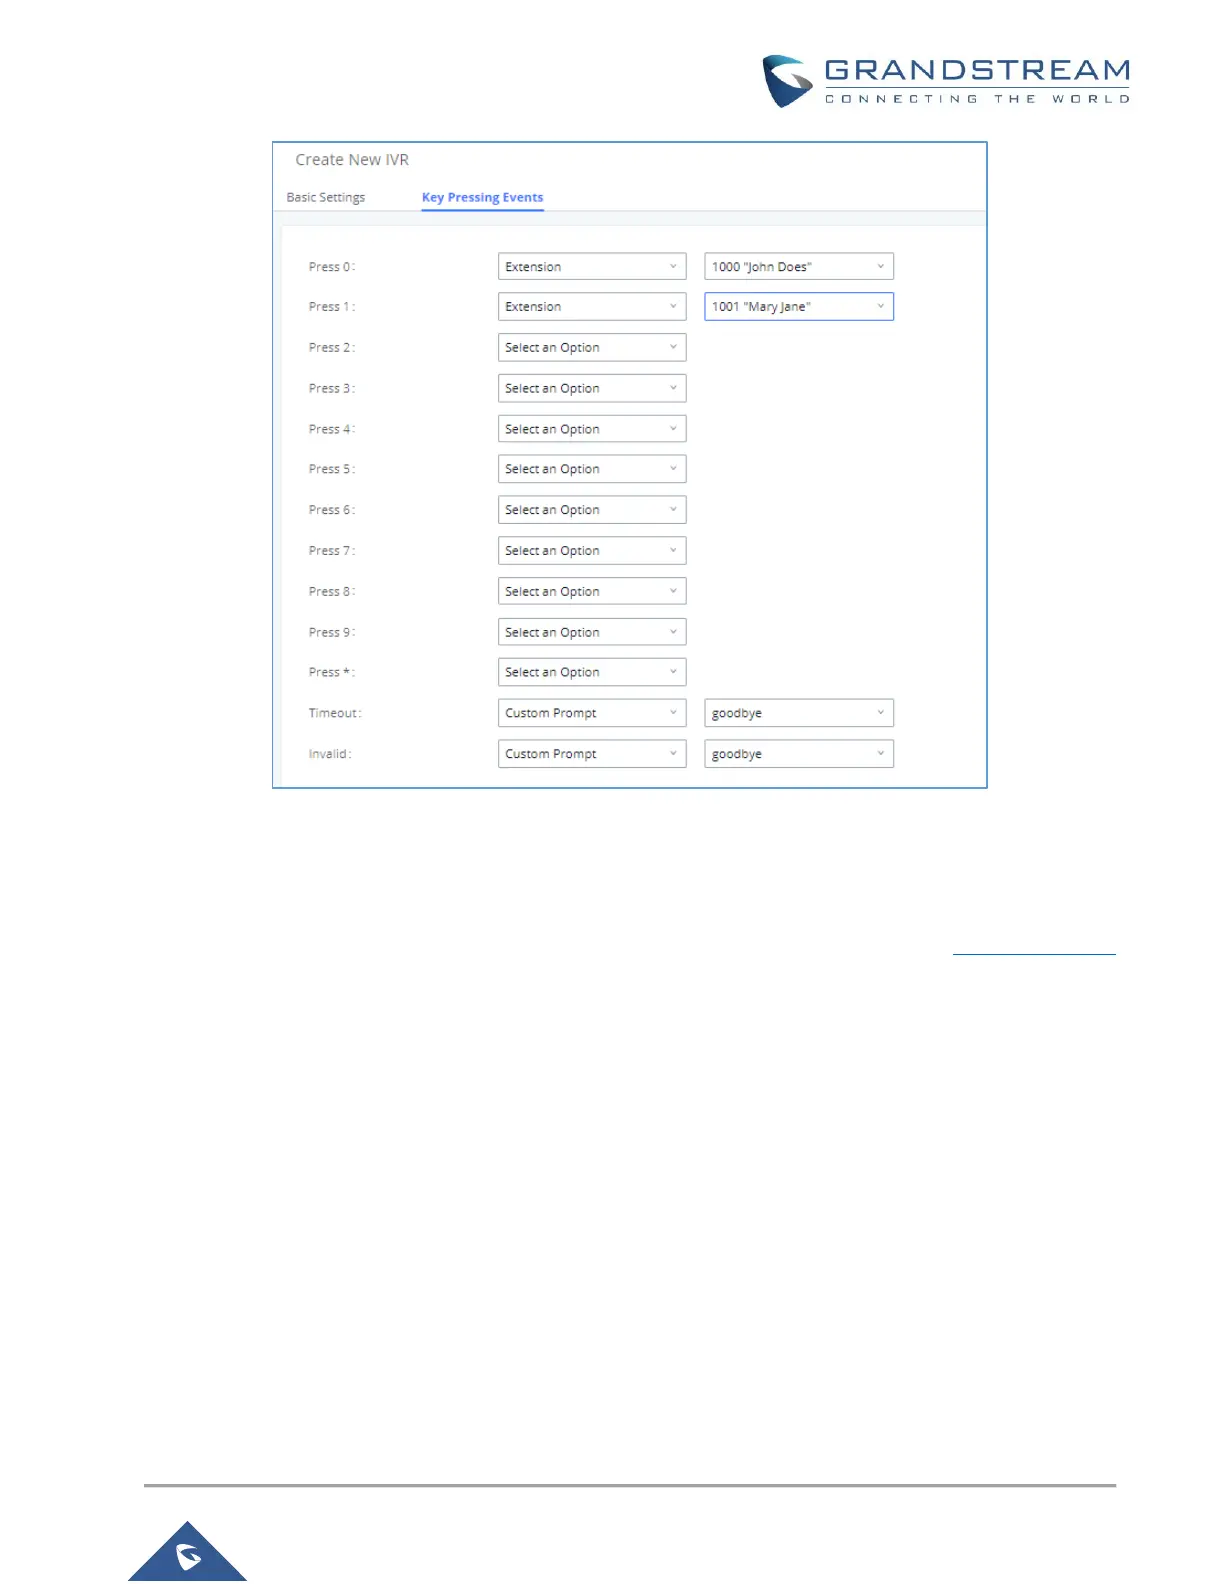The height and width of the screenshot is (1584, 1224).
Task: Click the Create New IVR title
Action: 352,160
